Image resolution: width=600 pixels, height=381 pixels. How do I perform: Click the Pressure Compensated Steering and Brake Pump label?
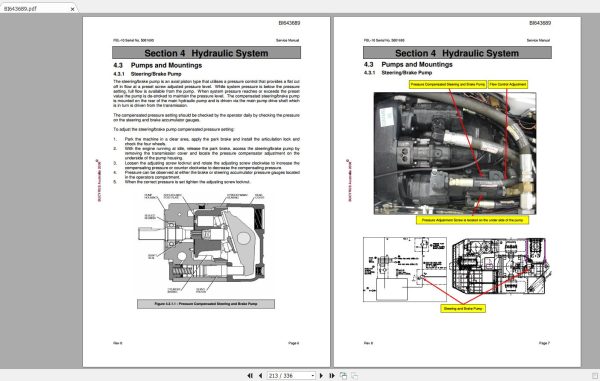click(x=448, y=84)
